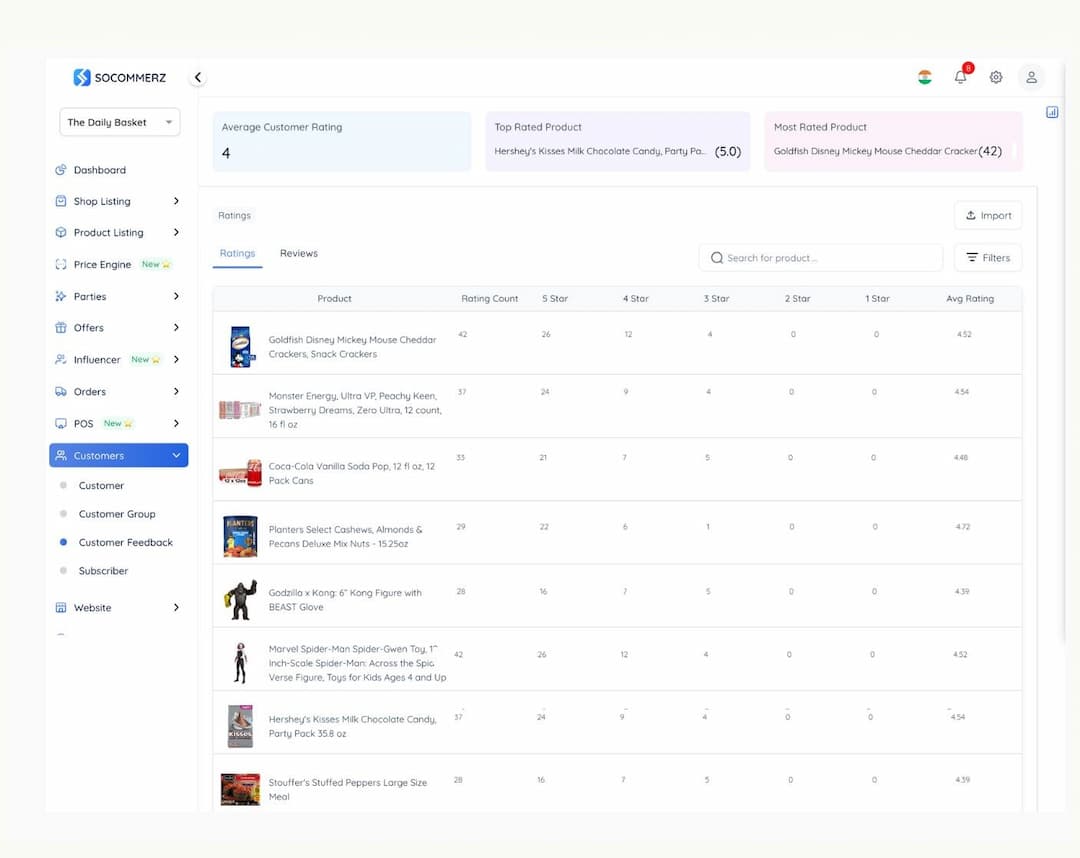The width and height of the screenshot is (1080, 858).
Task: Click the Rating Count column header
Action: pyautogui.click(x=490, y=299)
